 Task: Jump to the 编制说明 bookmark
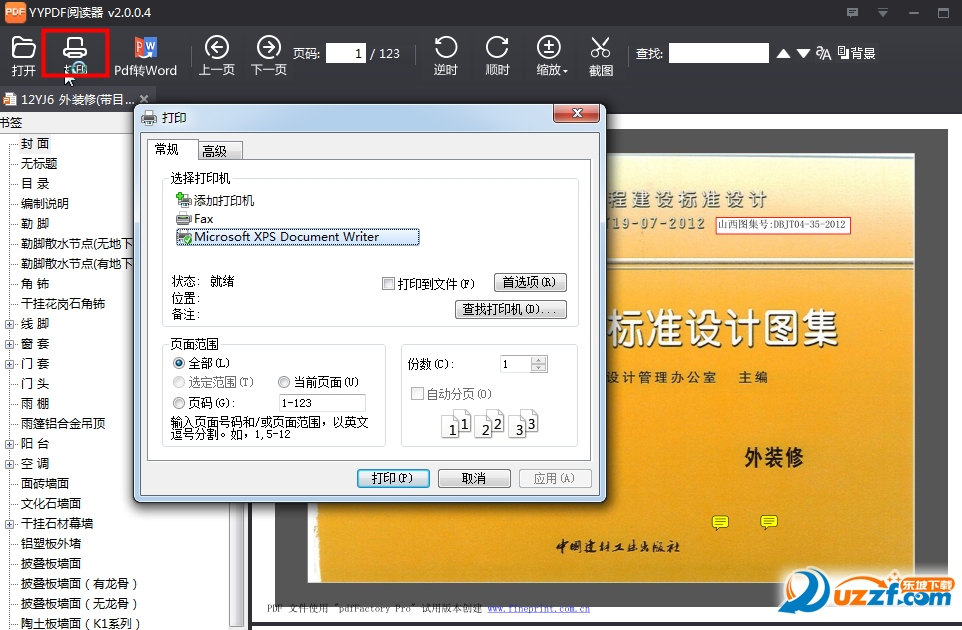pos(45,204)
